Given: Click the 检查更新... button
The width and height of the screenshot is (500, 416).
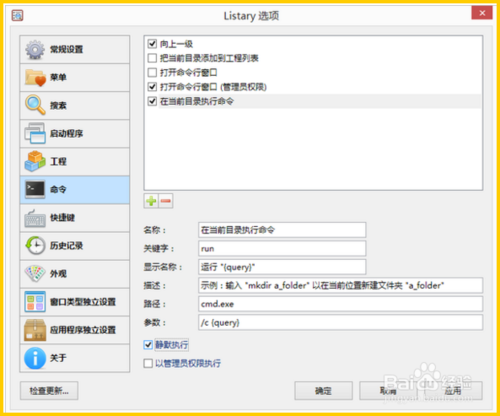Looking at the screenshot, I should pos(49,391).
